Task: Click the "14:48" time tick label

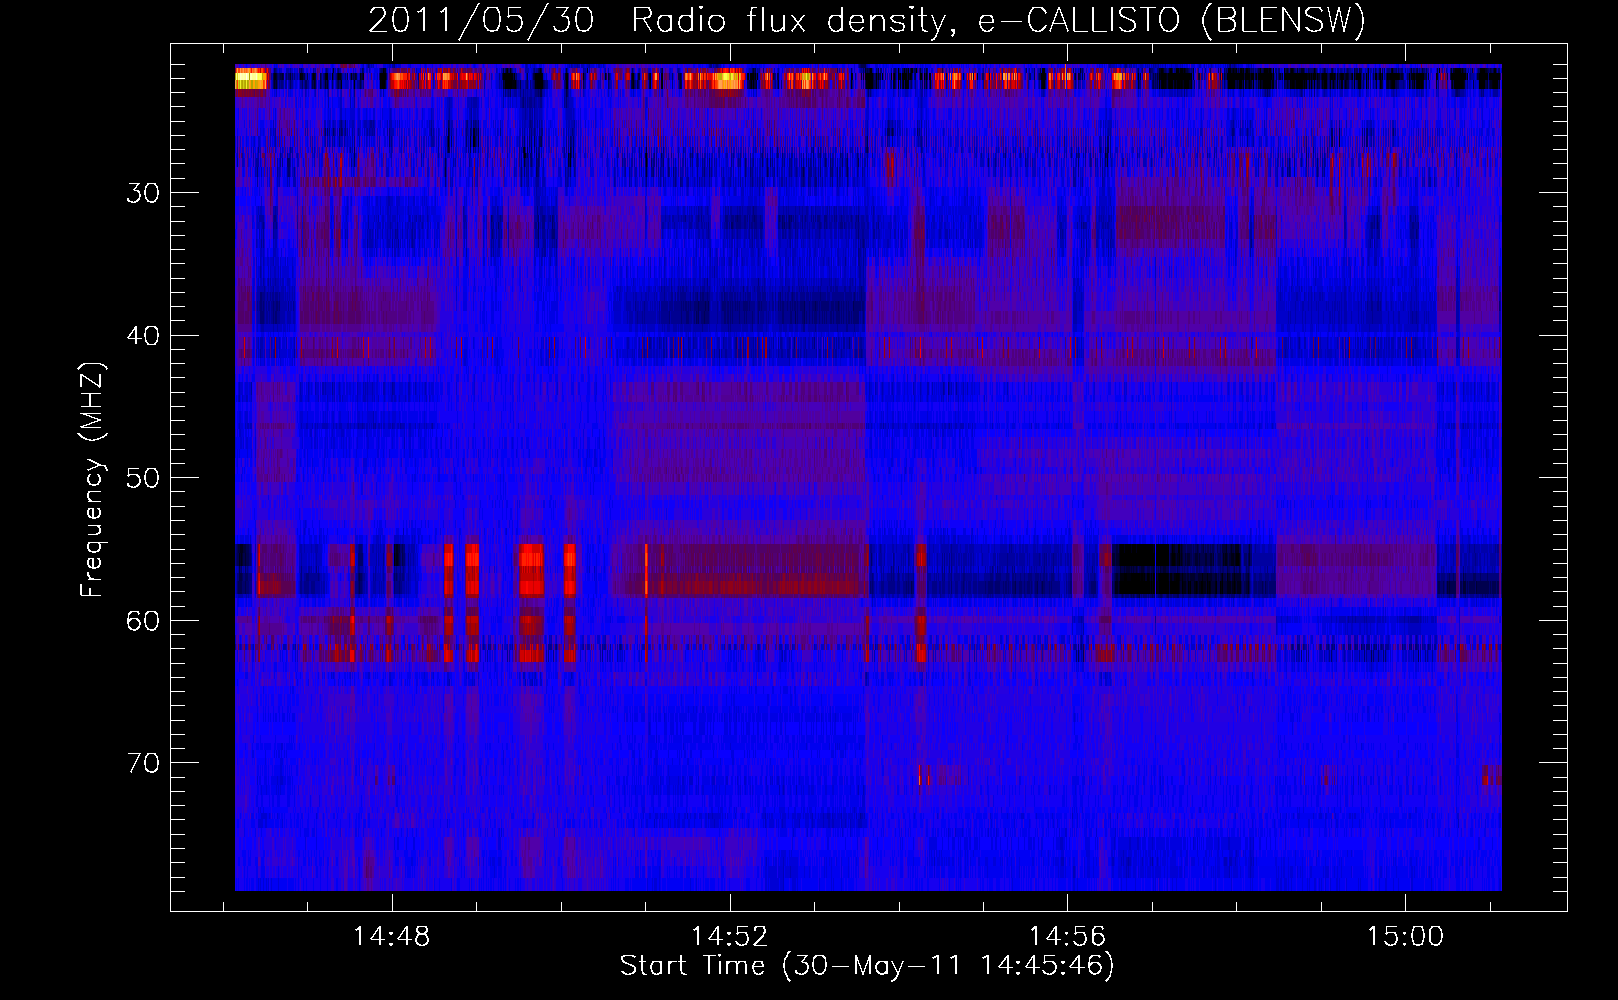Action: tap(392, 937)
